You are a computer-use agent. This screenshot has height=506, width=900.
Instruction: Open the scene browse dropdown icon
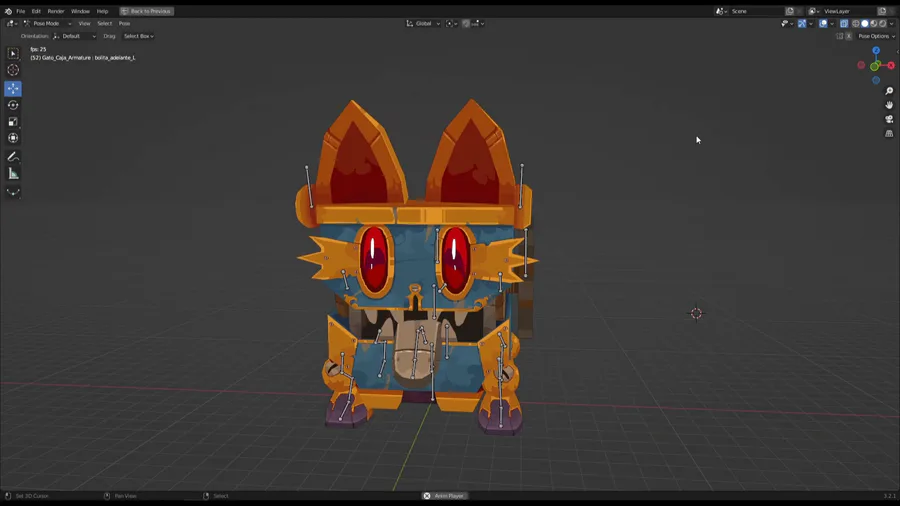[721, 11]
